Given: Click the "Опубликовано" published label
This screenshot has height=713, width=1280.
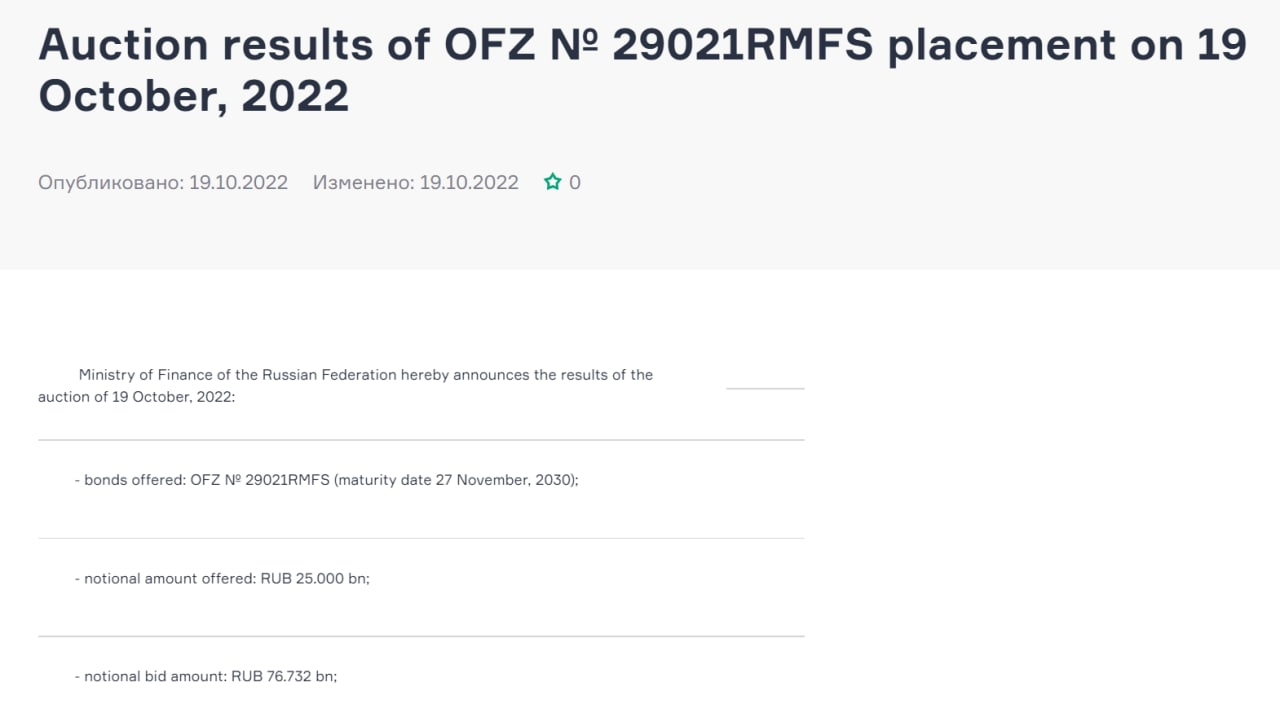Looking at the screenshot, I should click(x=110, y=182).
